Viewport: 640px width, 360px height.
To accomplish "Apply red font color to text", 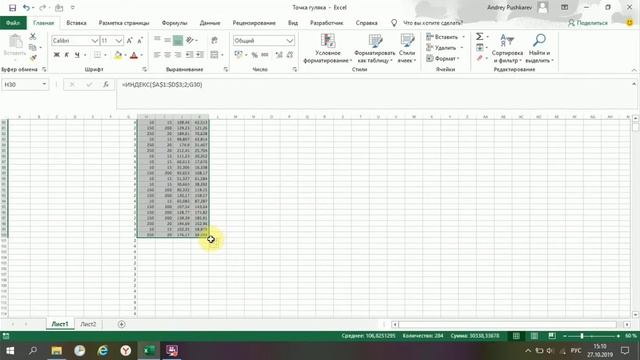I will click(134, 55).
